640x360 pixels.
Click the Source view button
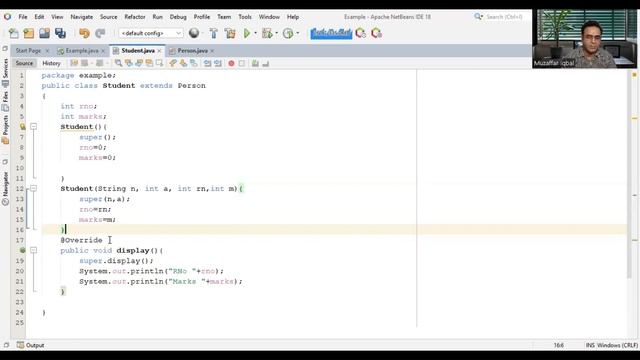click(x=24, y=63)
